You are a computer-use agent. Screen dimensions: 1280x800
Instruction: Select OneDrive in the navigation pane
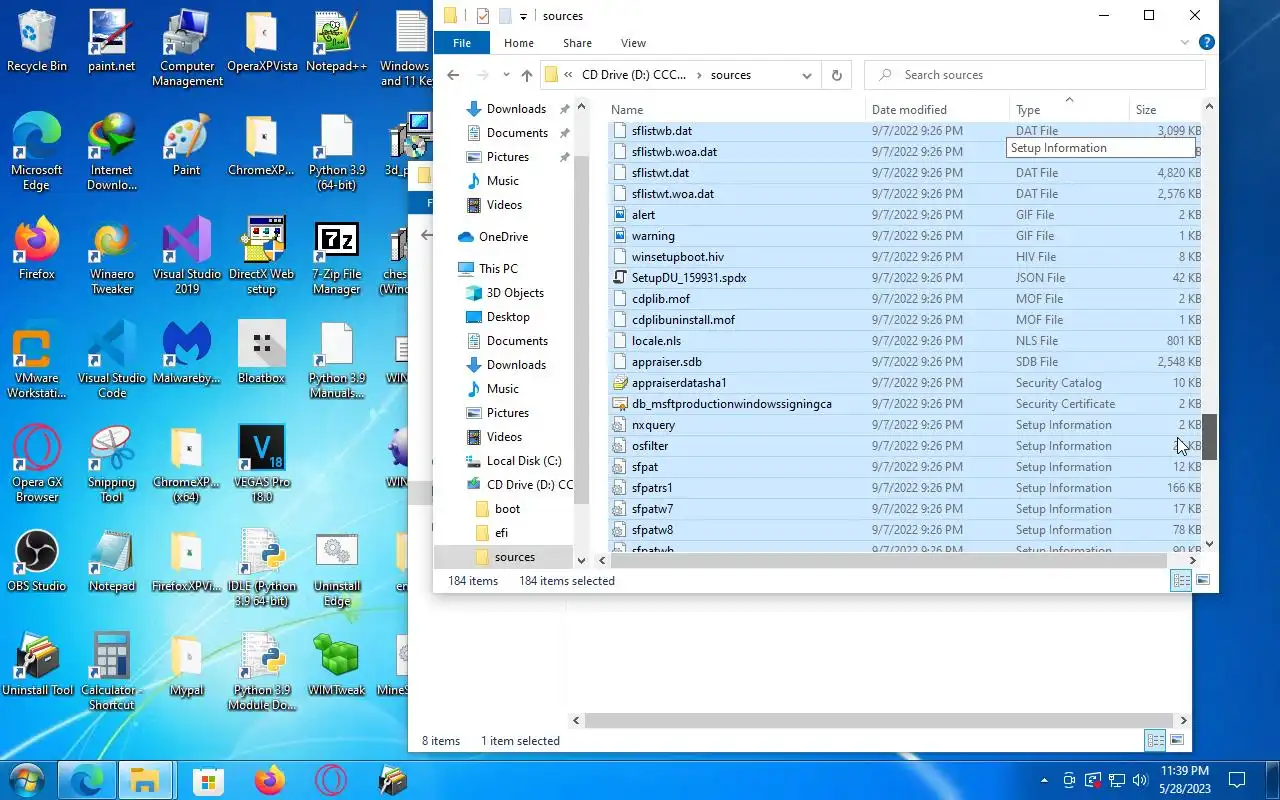(x=503, y=237)
